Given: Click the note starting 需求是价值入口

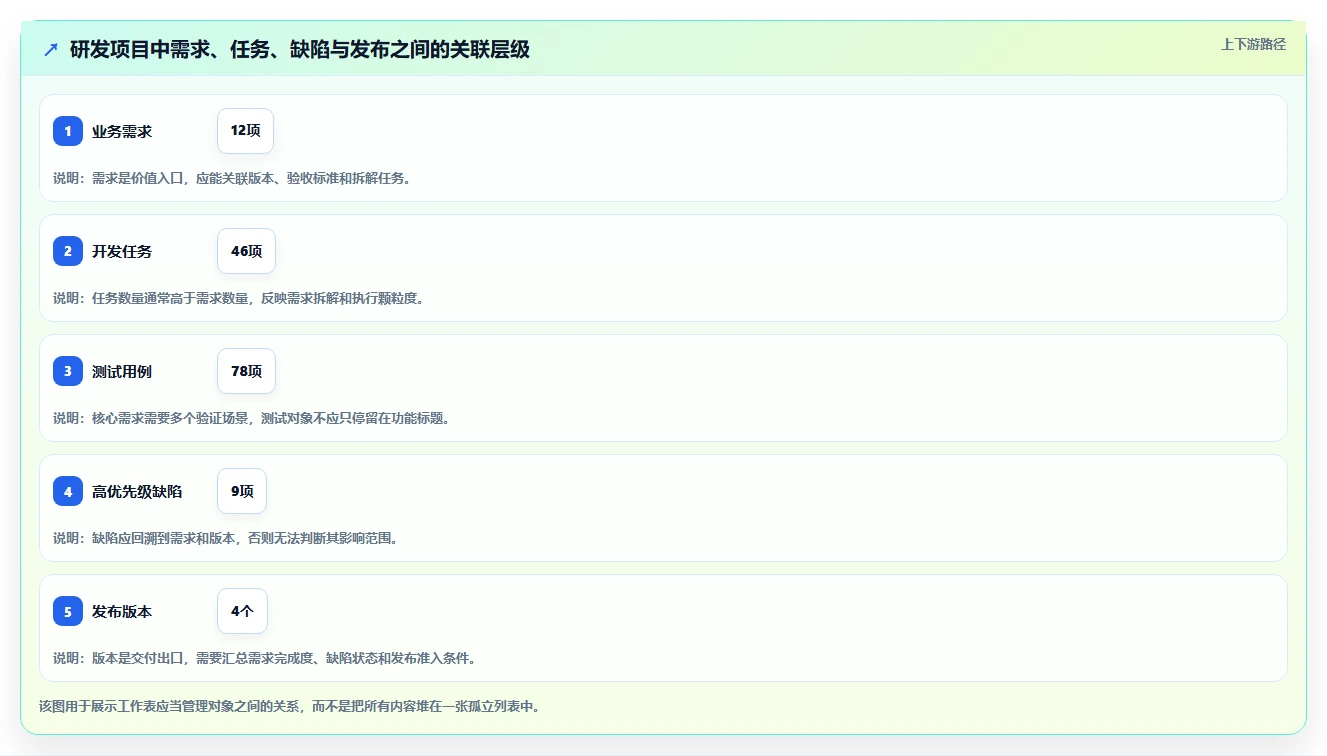Looking at the screenshot, I should pyautogui.click(x=232, y=178).
